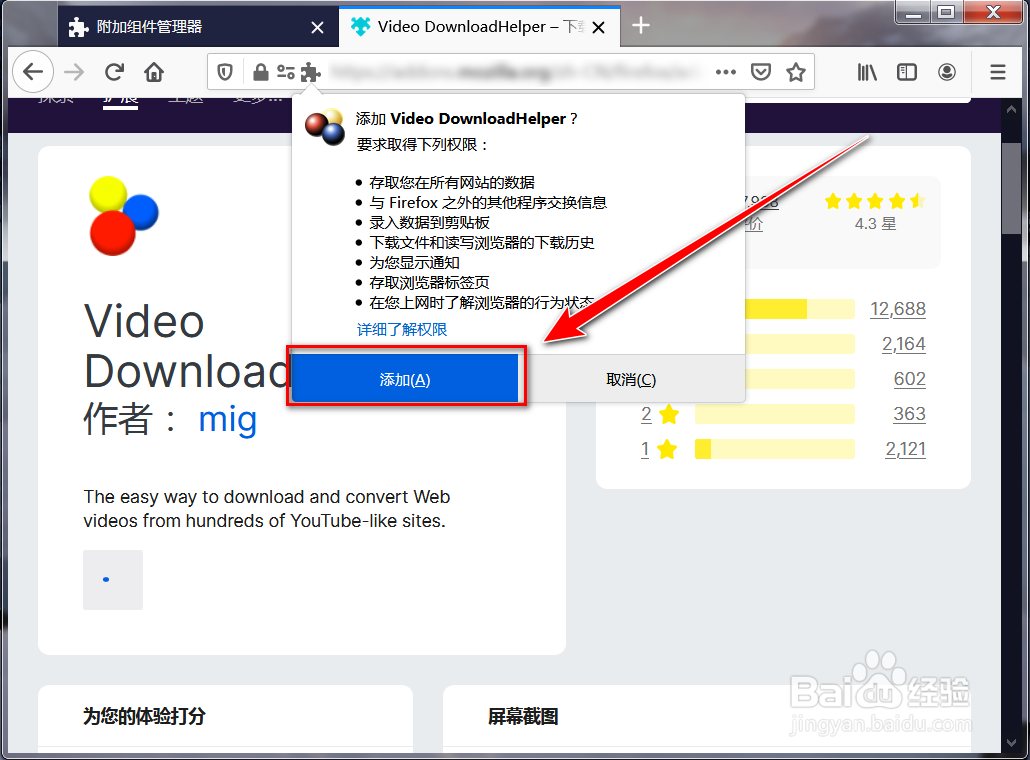Close the add-ons manager tab
The image size is (1030, 760).
pos(317,27)
